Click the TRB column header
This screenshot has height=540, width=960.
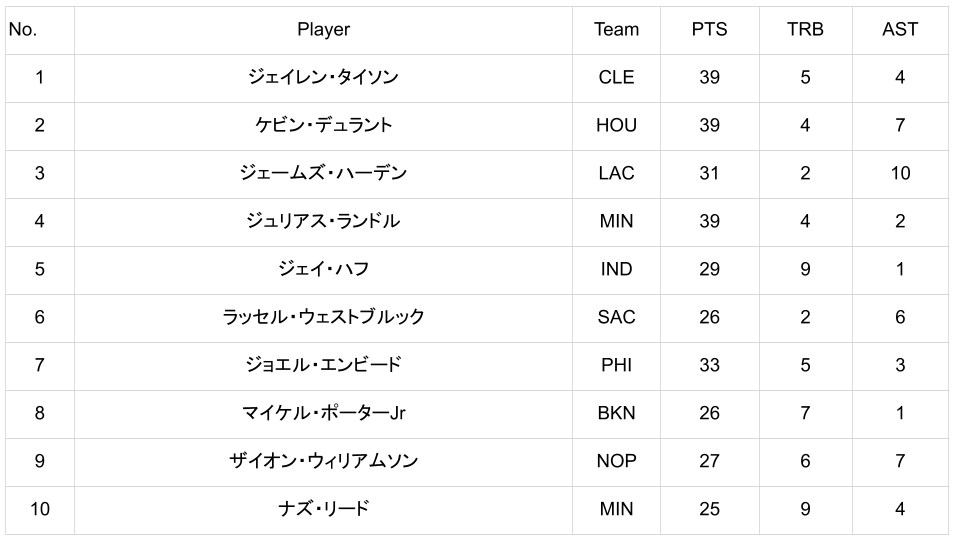[x=805, y=30]
